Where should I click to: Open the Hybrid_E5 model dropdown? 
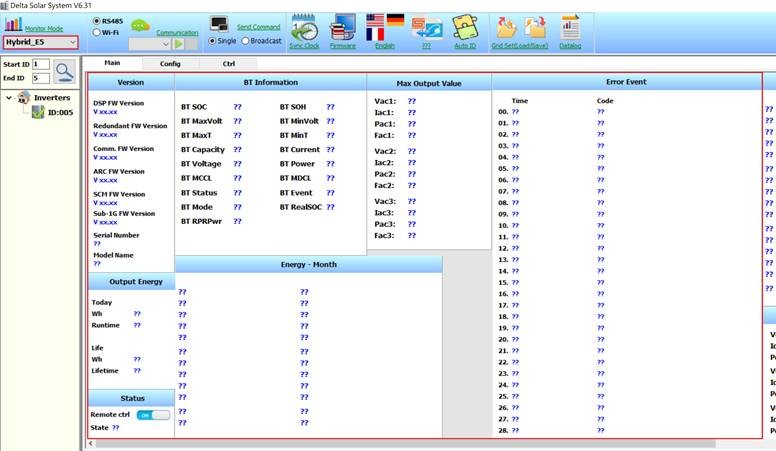tap(41, 42)
